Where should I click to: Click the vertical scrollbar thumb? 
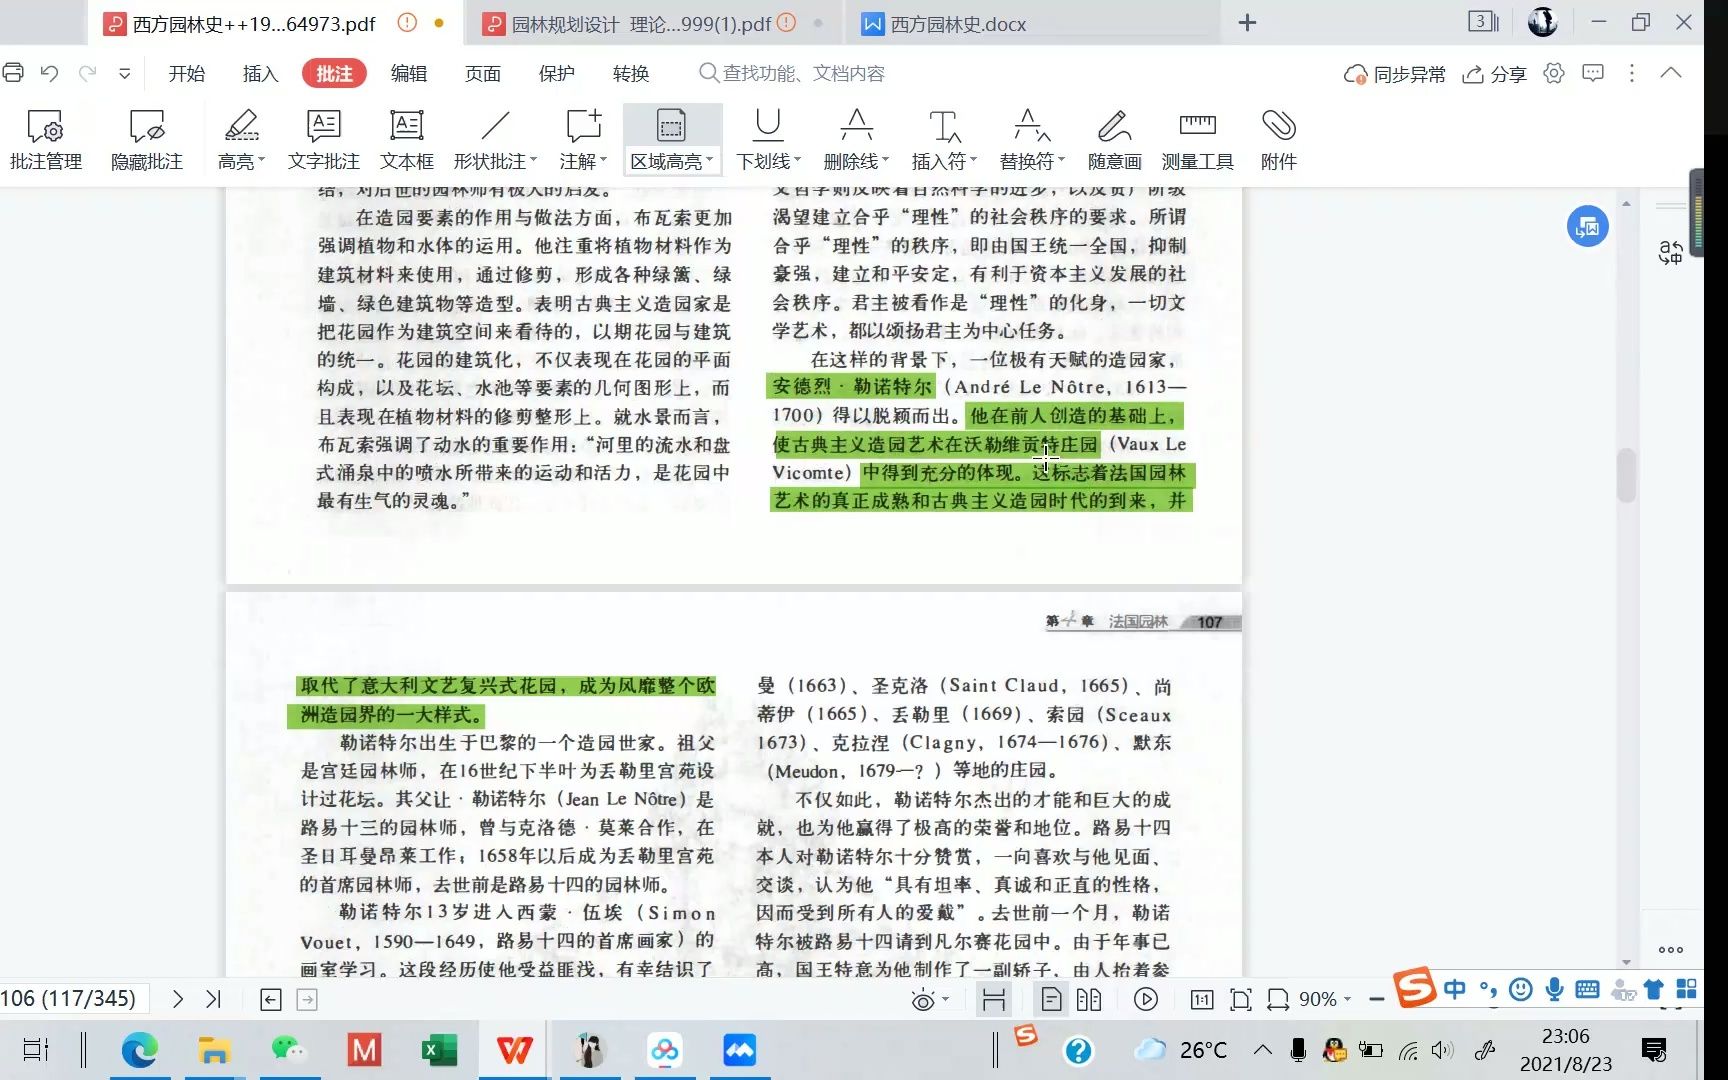tap(1627, 475)
